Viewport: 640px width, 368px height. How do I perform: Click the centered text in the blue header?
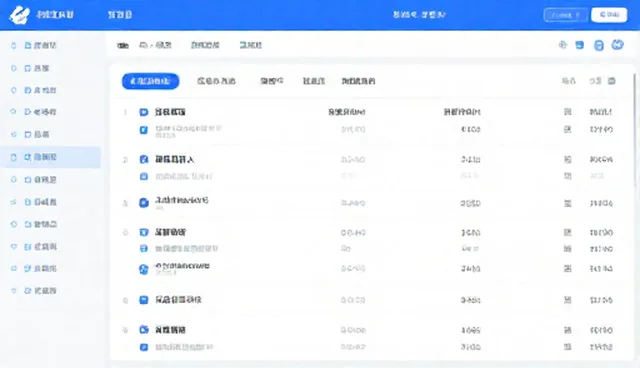click(419, 15)
